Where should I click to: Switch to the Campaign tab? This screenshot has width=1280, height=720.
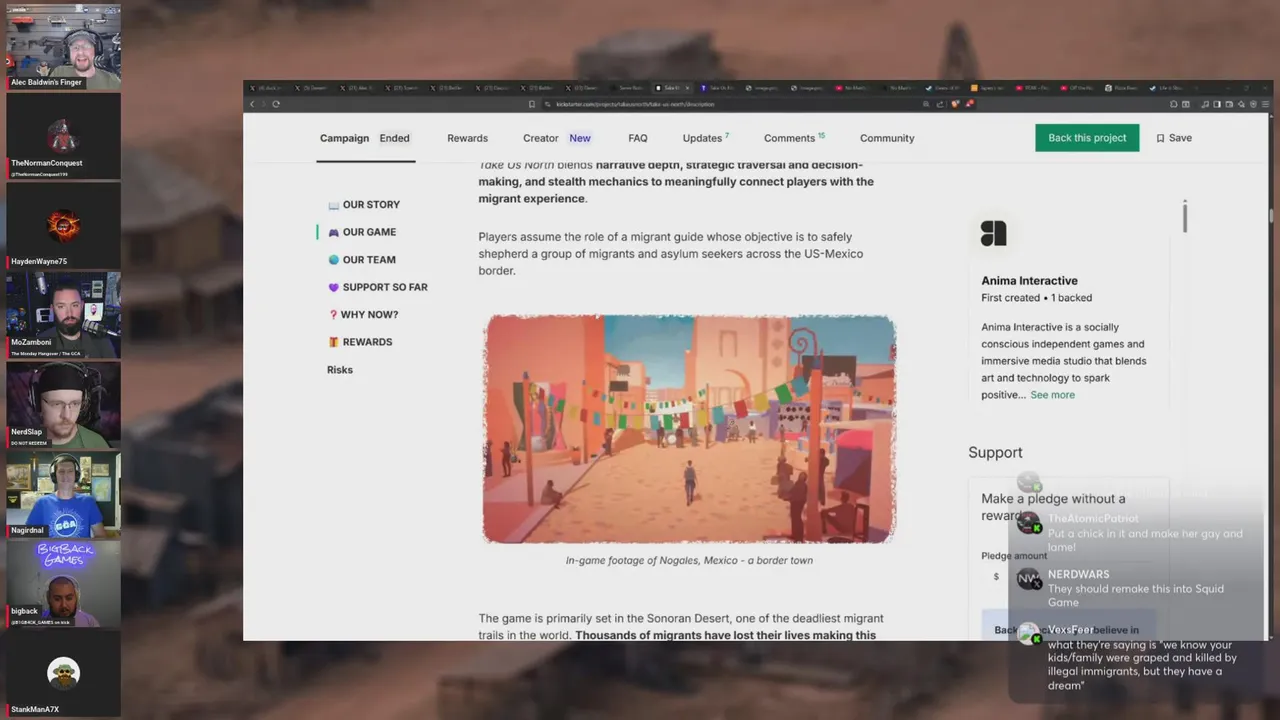(x=344, y=138)
